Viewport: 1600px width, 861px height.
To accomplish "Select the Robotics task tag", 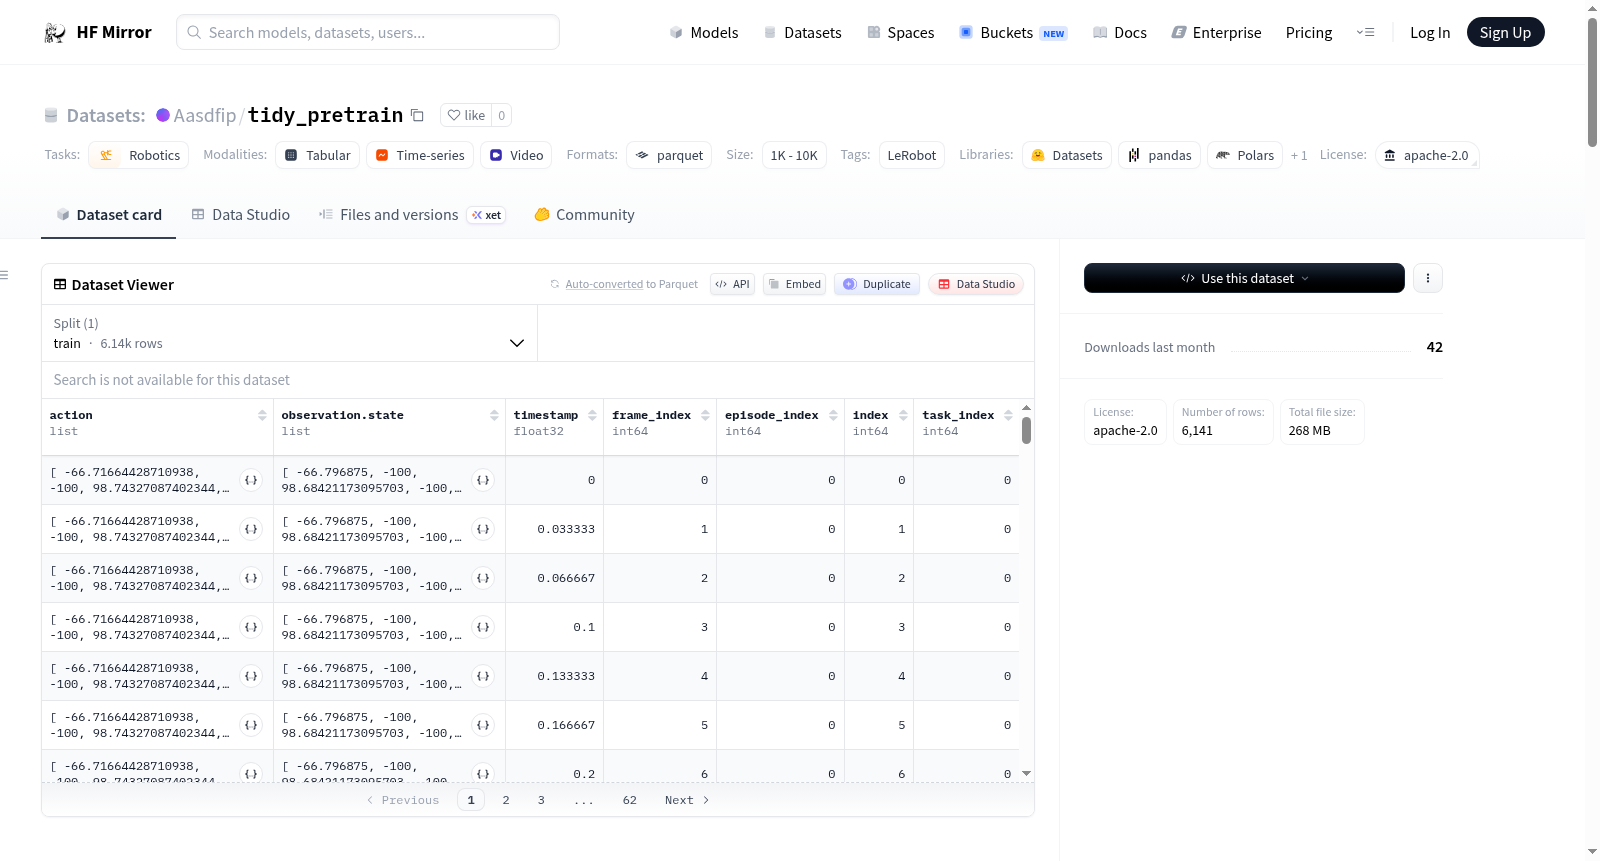I will [139, 155].
